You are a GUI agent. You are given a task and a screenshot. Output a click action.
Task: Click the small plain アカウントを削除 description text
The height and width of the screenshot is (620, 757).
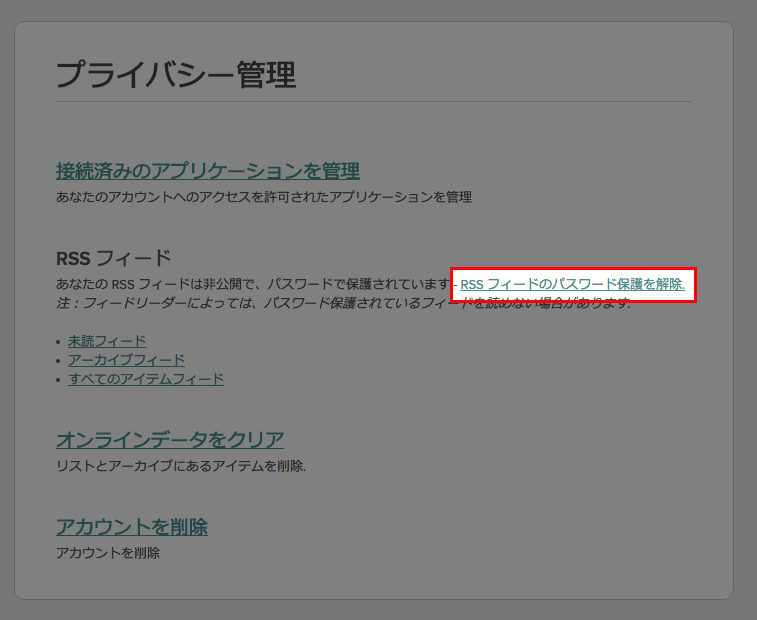(107, 553)
